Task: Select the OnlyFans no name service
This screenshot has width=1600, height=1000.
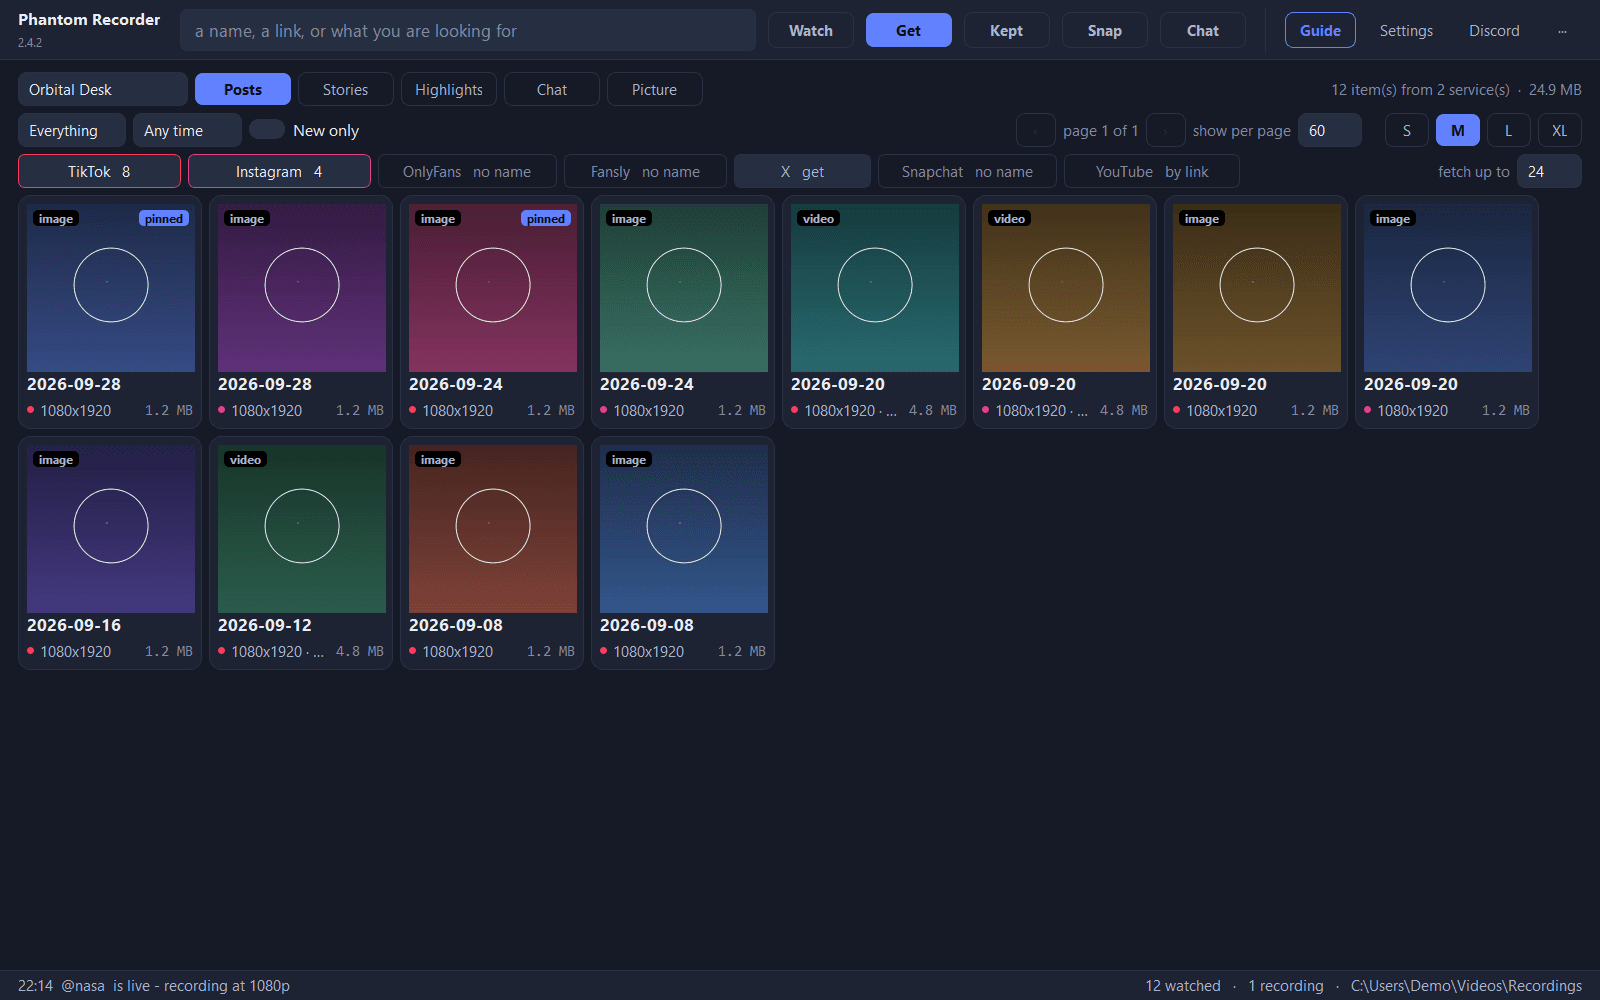Action: 467,171
